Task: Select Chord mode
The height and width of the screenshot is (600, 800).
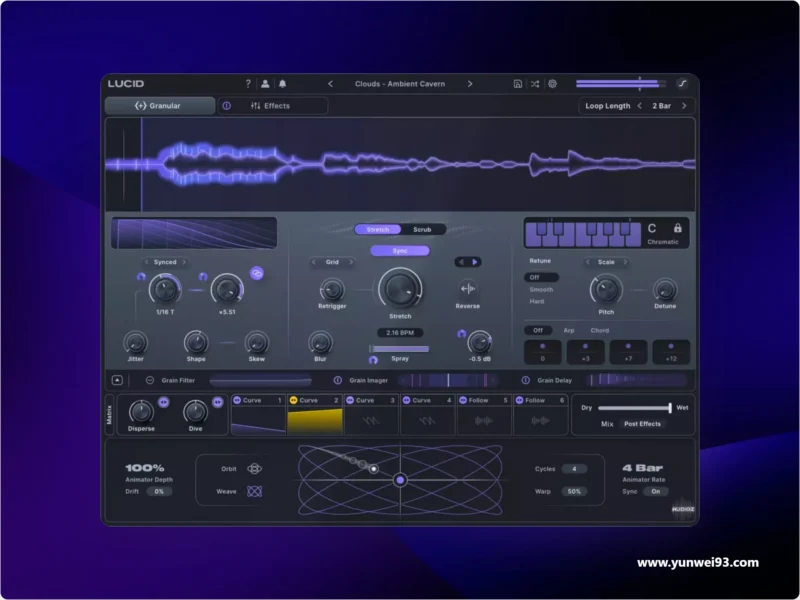Action: [600, 331]
